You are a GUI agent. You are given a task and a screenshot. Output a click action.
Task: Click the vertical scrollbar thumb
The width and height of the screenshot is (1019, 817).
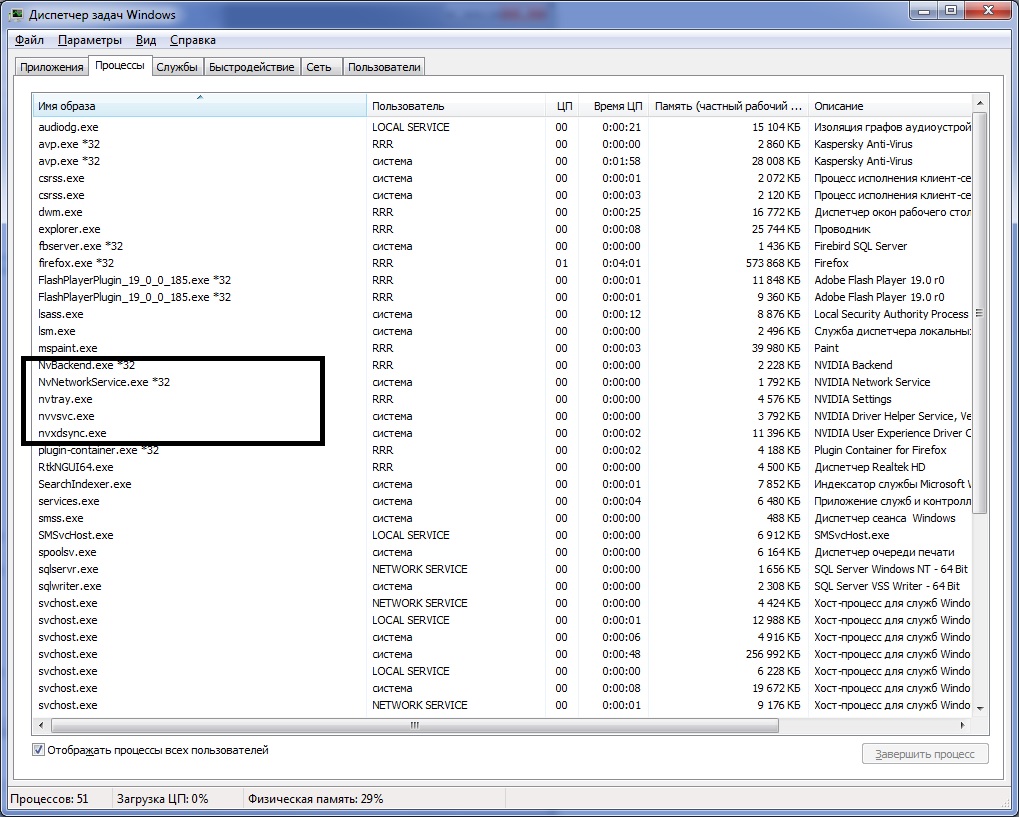(980, 313)
